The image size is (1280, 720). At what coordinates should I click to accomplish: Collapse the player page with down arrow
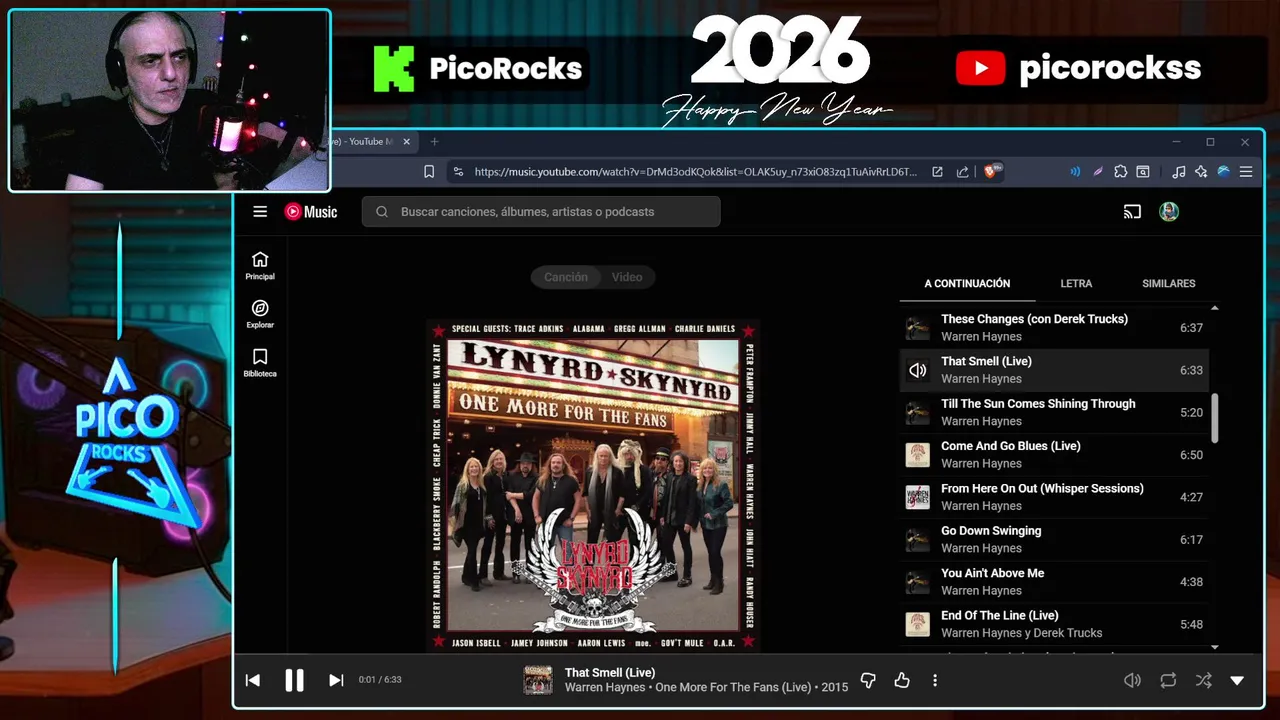[x=1237, y=680]
